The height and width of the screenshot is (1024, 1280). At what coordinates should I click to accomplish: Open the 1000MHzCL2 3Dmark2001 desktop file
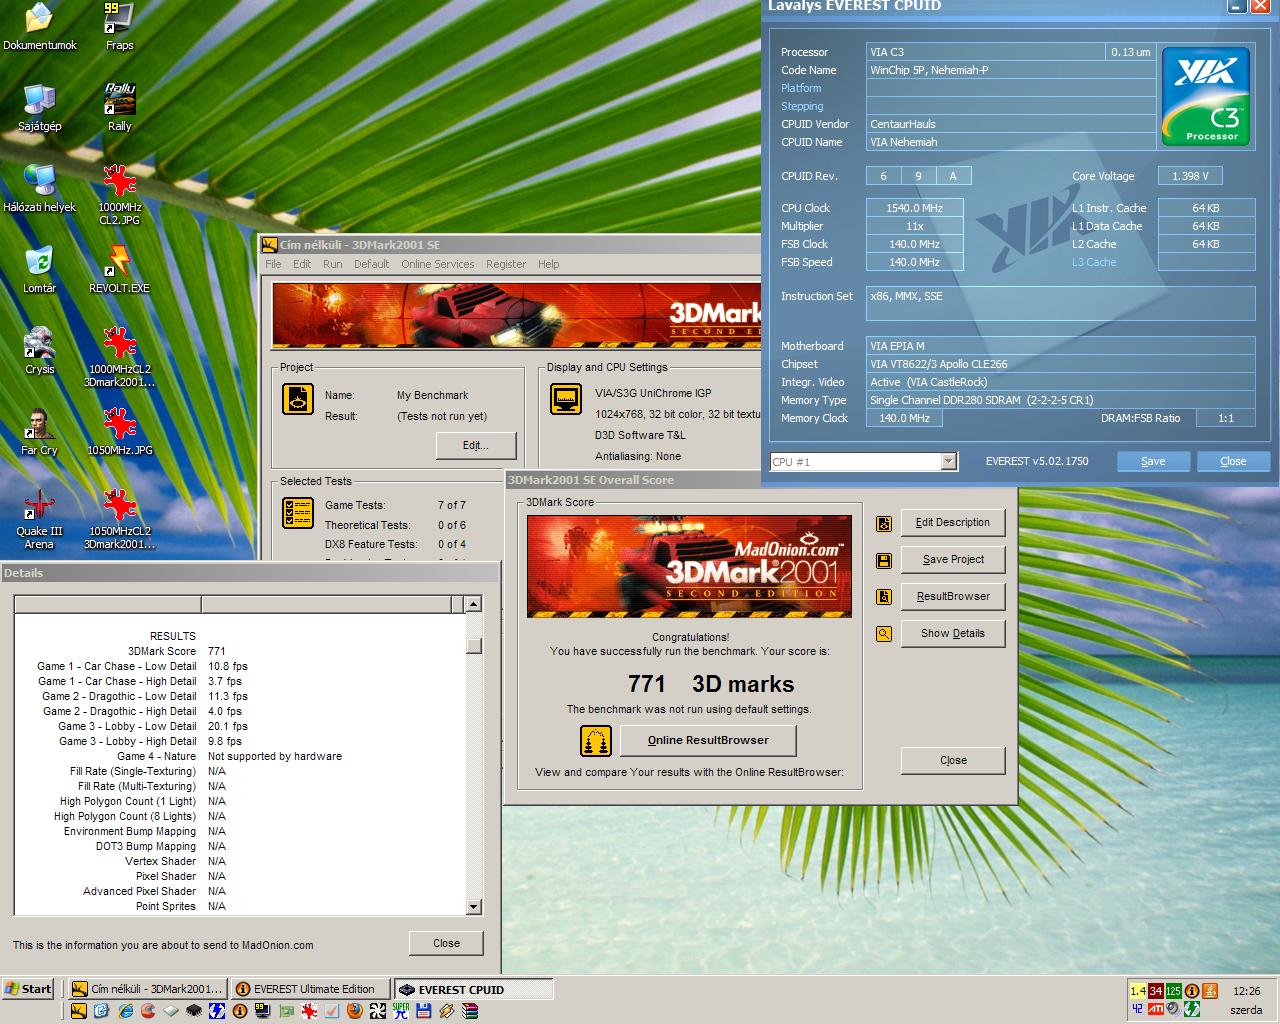point(119,357)
